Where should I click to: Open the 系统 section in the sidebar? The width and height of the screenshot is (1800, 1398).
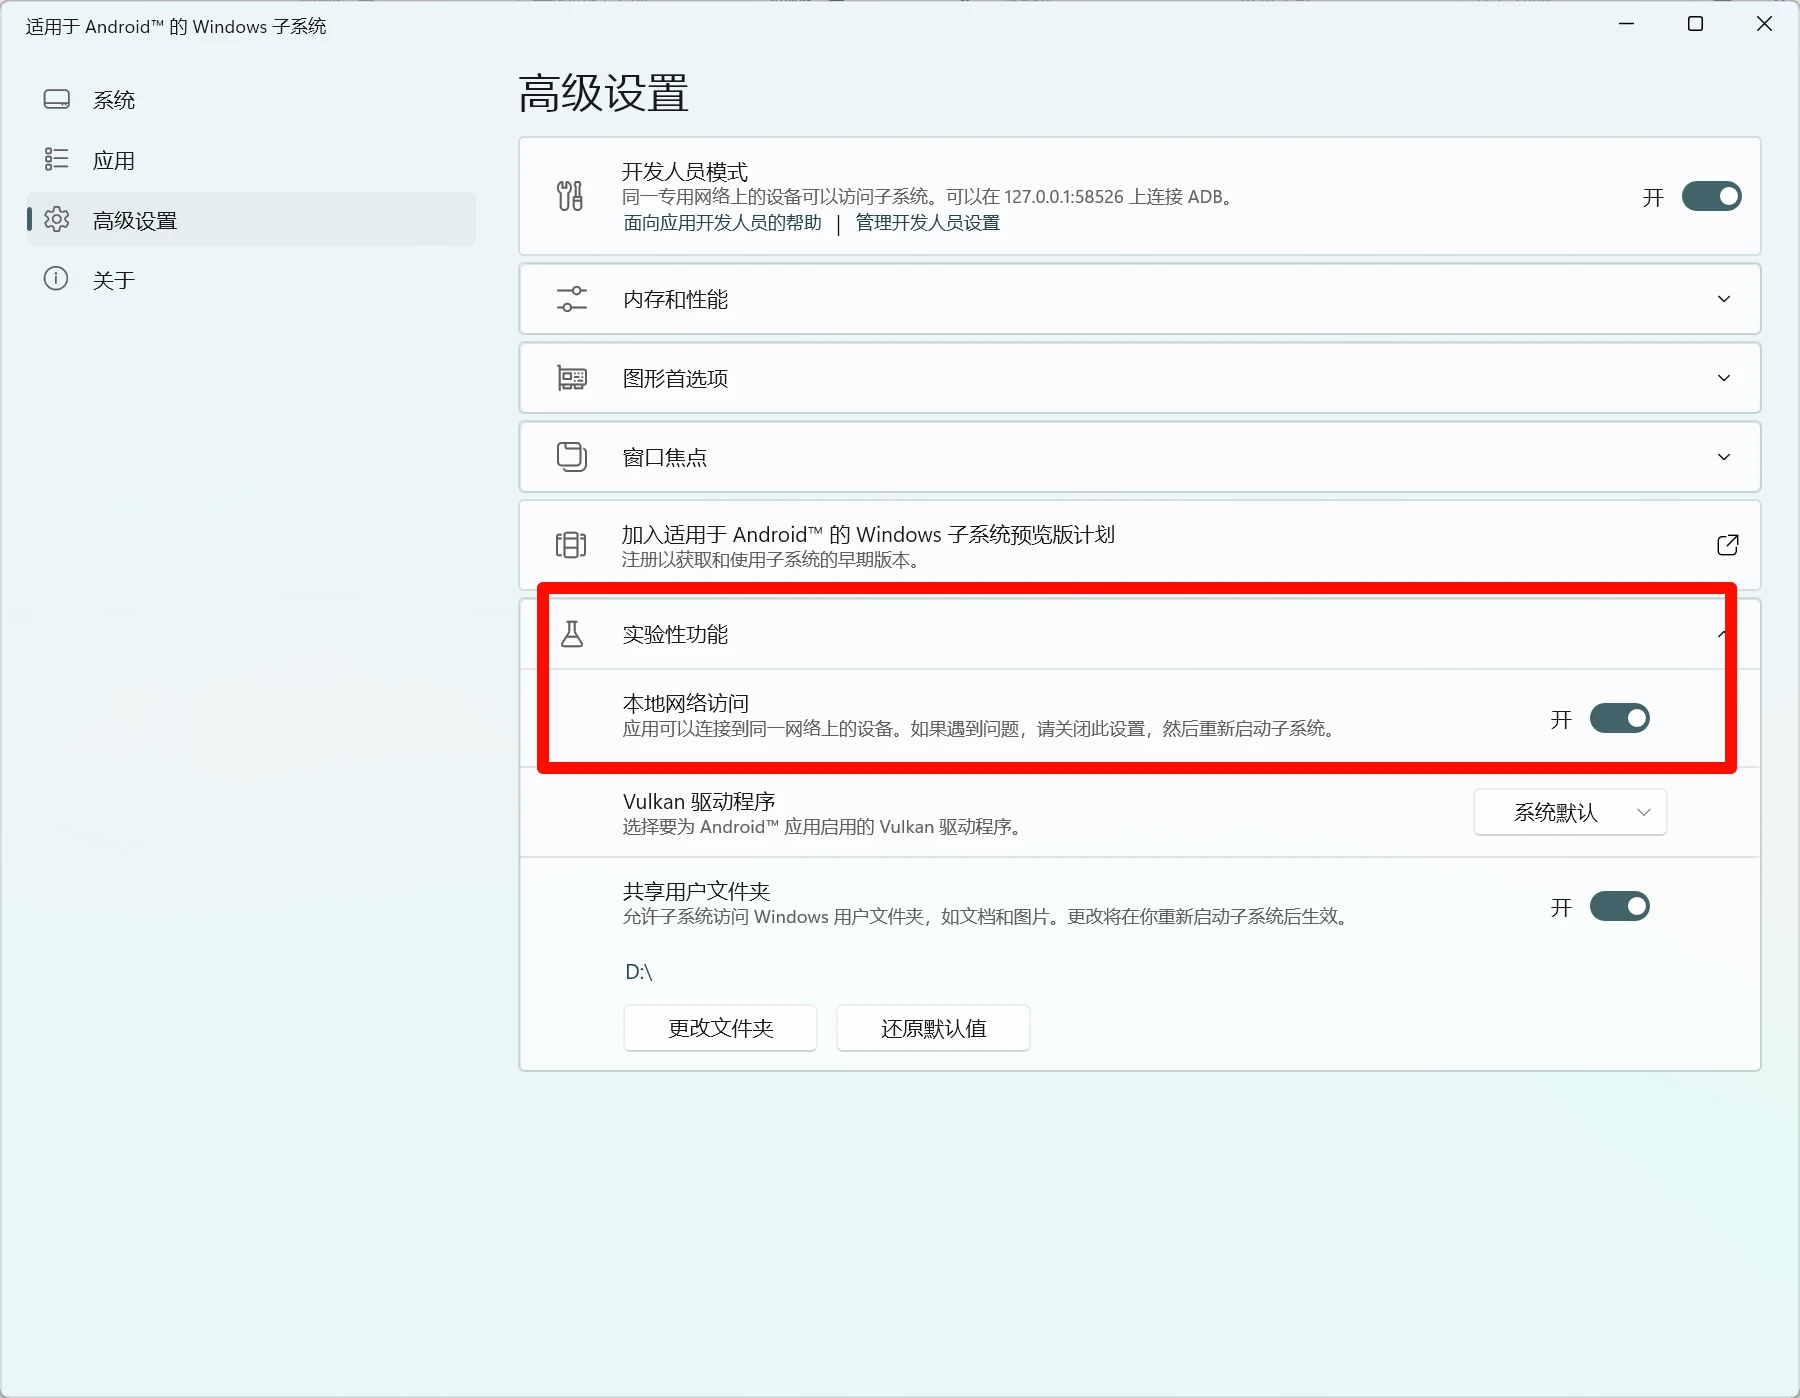pos(251,100)
